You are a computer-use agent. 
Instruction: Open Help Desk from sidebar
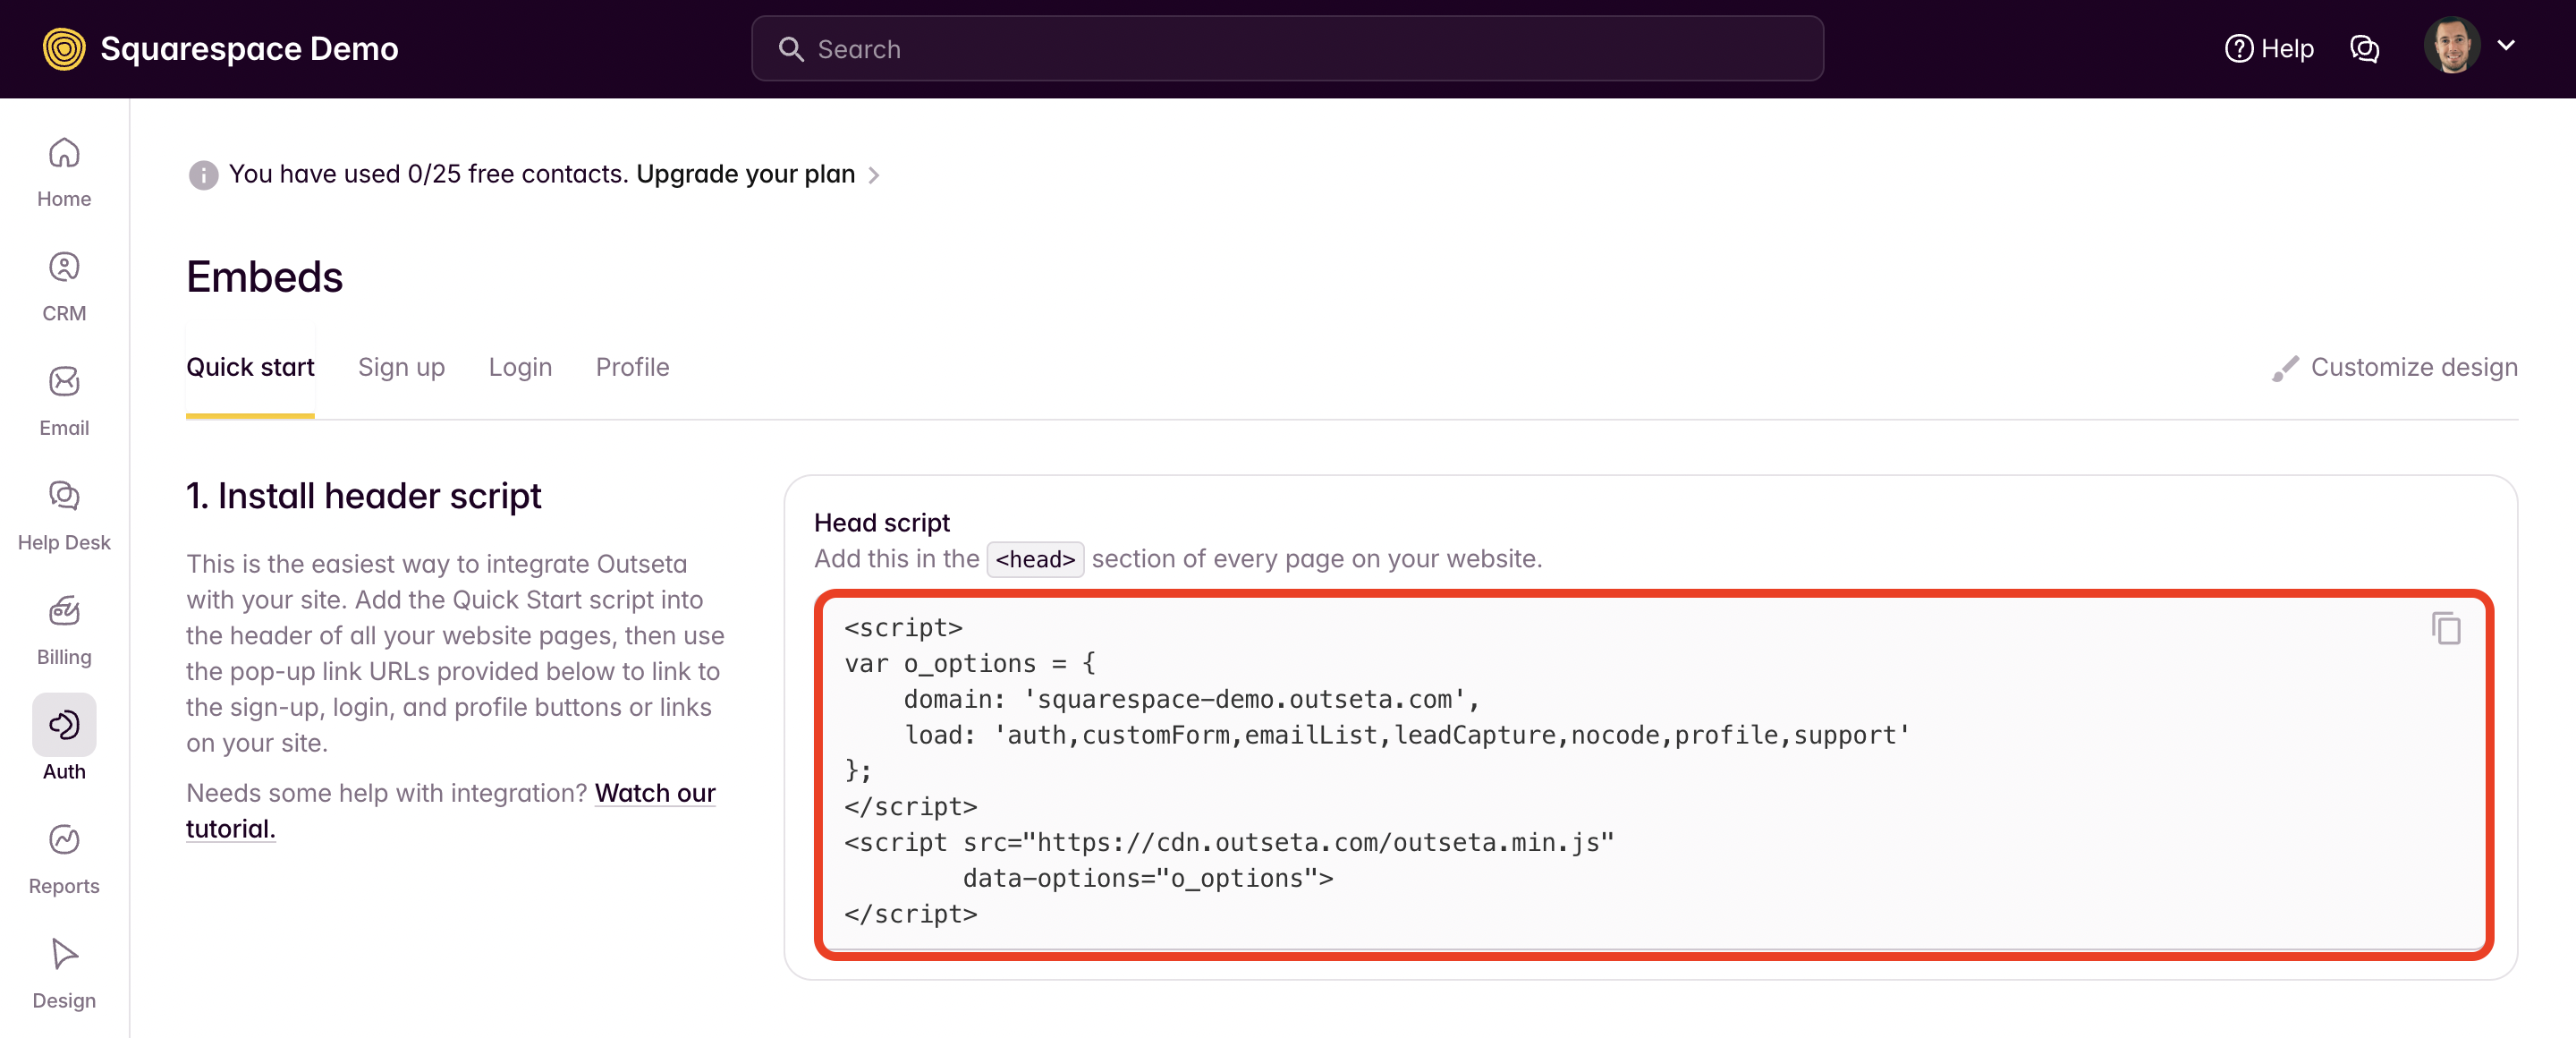[64, 514]
